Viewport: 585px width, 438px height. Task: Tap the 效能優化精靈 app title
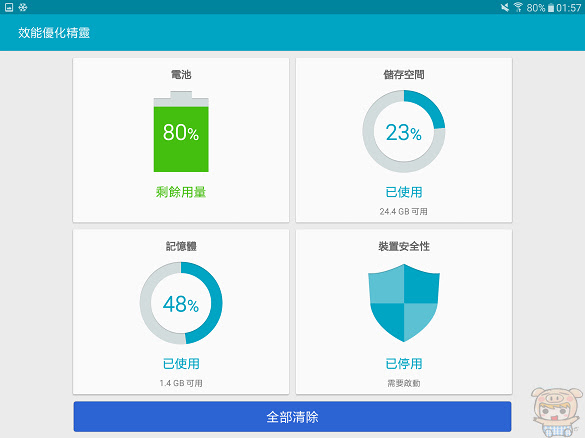tap(54, 33)
